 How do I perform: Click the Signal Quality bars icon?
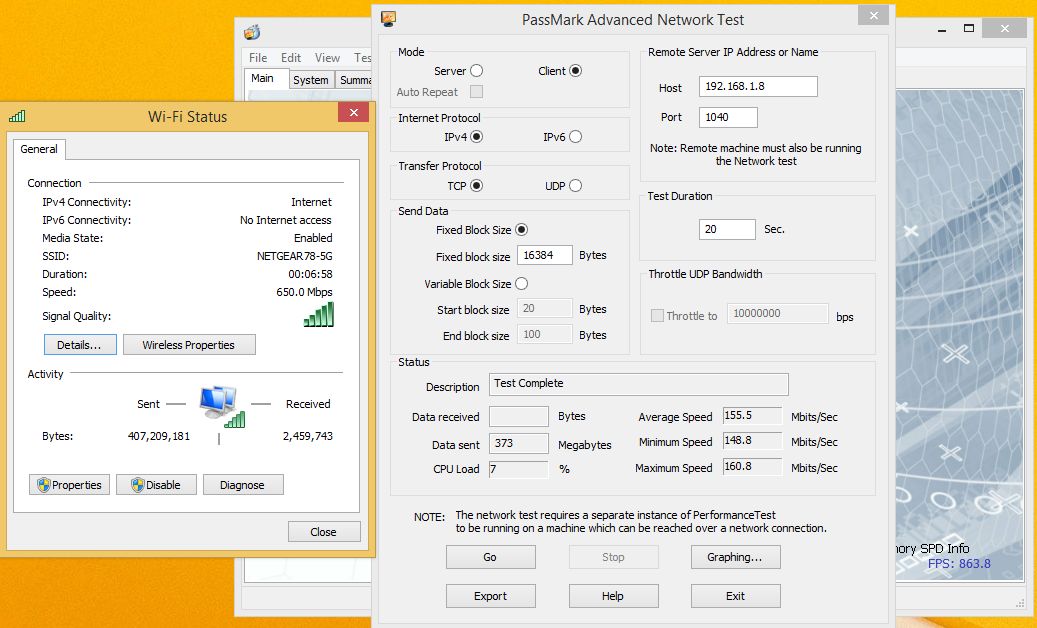[x=319, y=315]
